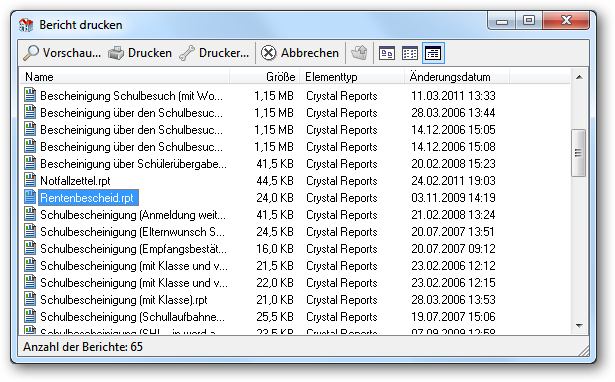This screenshot has height=382, width=615.
Task: Switch to large icons view
Action: tap(387, 53)
